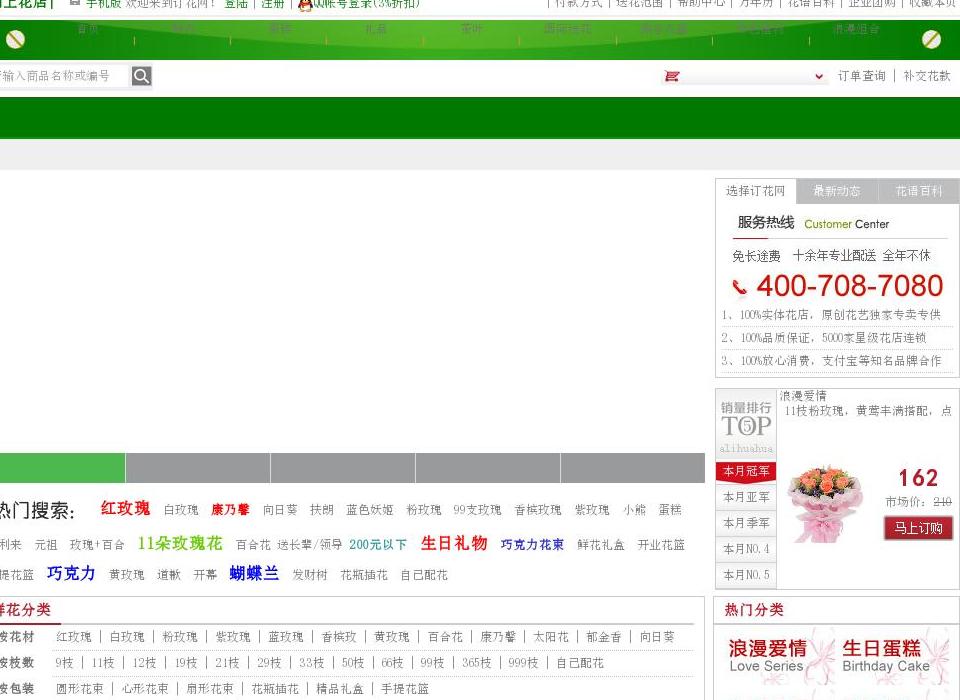Click large red 红玫瑰 hot search link
Image resolution: width=960 pixels, height=700 pixels.
click(x=126, y=508)
